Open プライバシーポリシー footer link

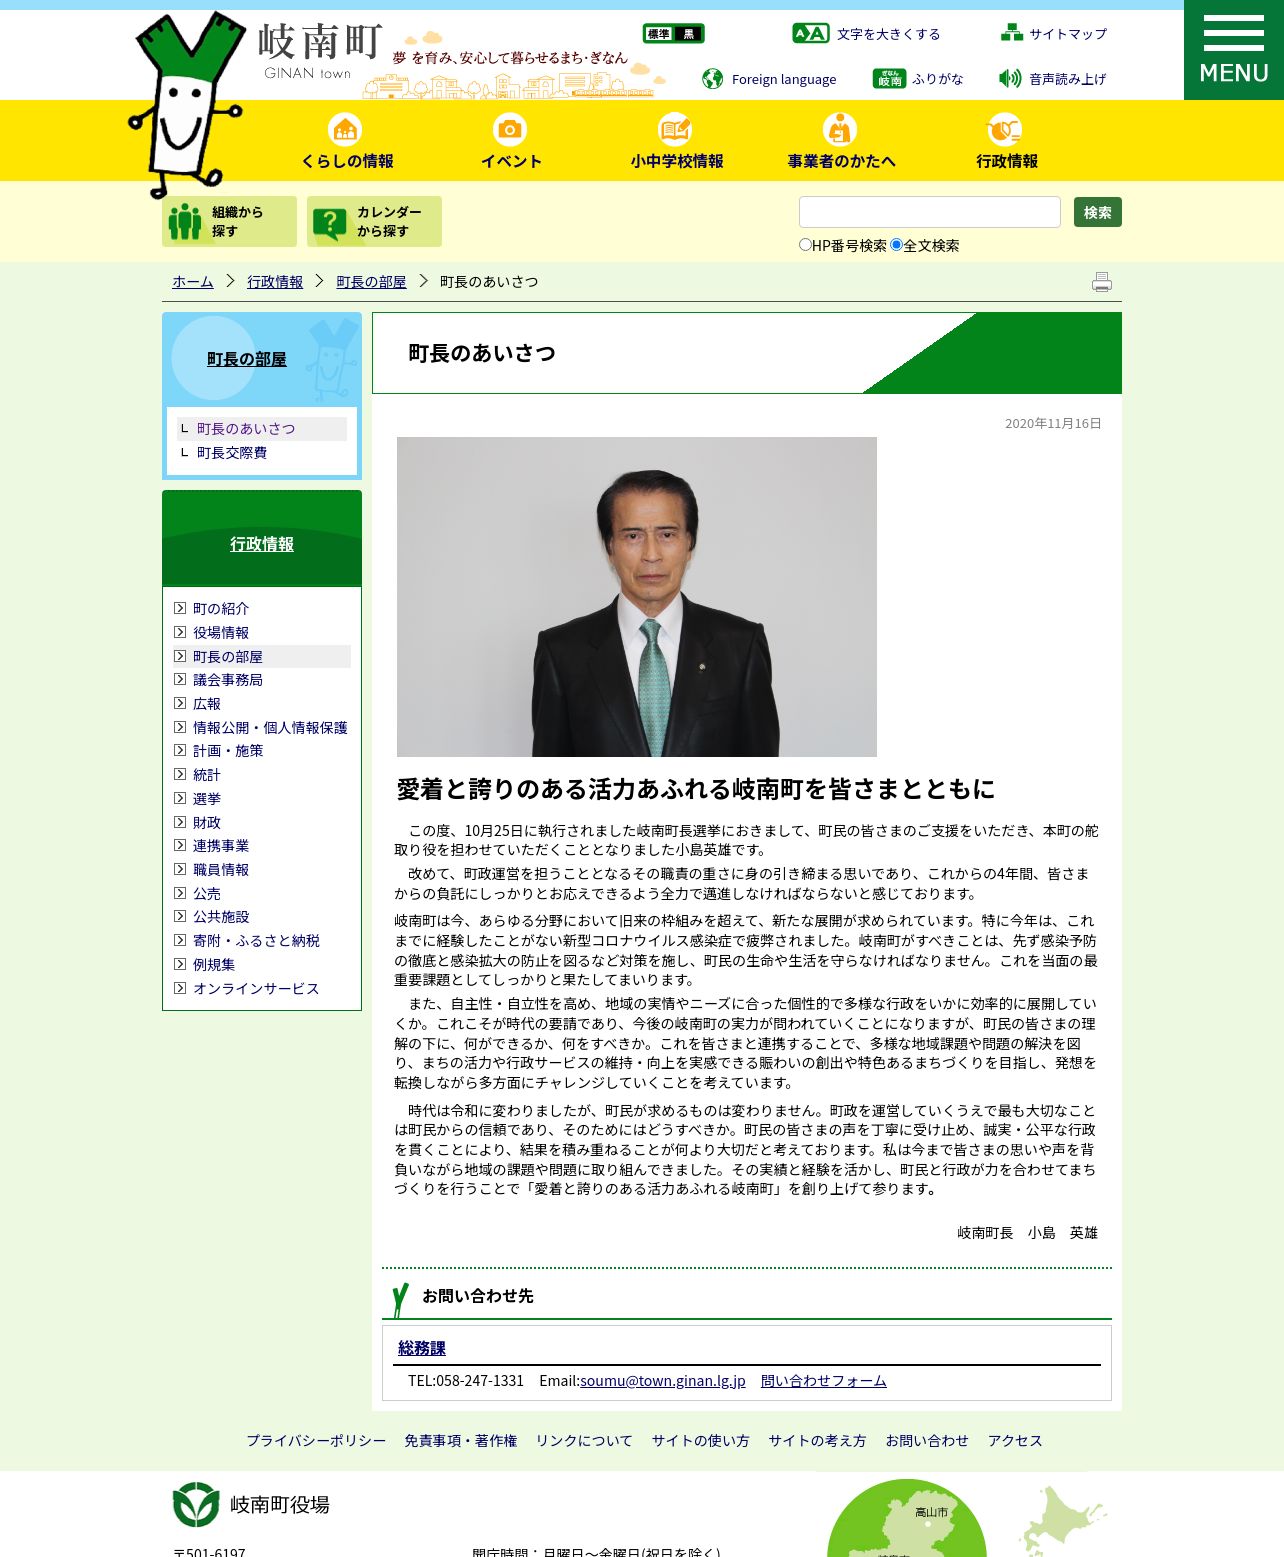click(x=316, y=1440)
